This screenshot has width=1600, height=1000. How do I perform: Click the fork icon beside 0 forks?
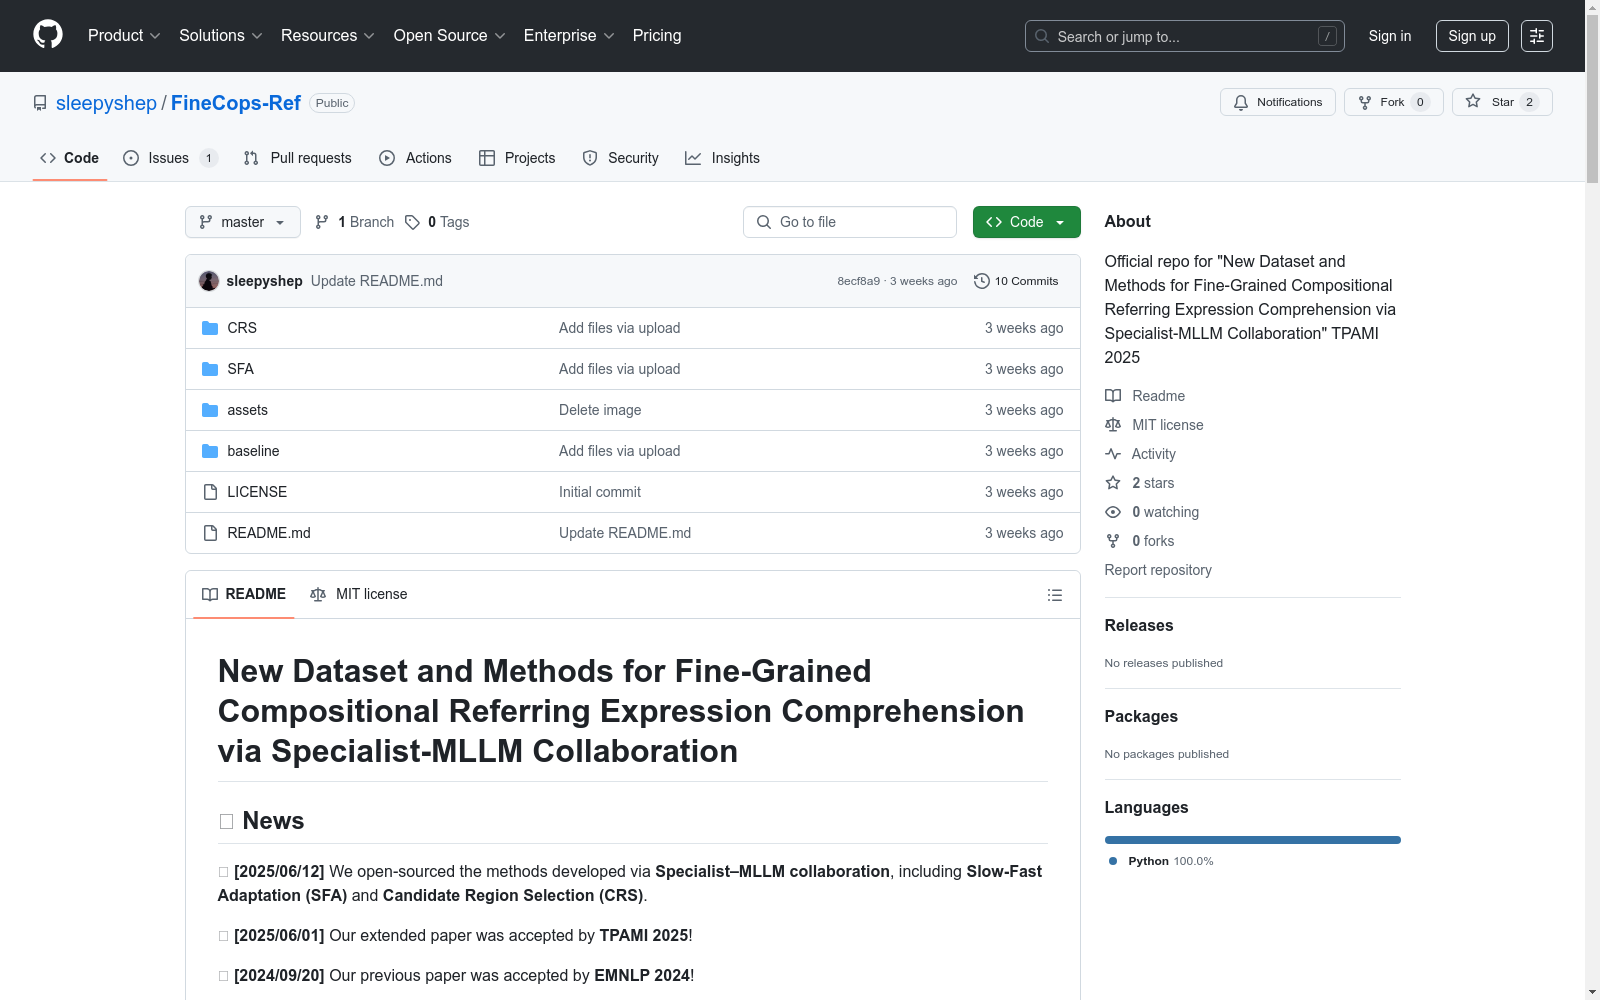(1113, 541)
